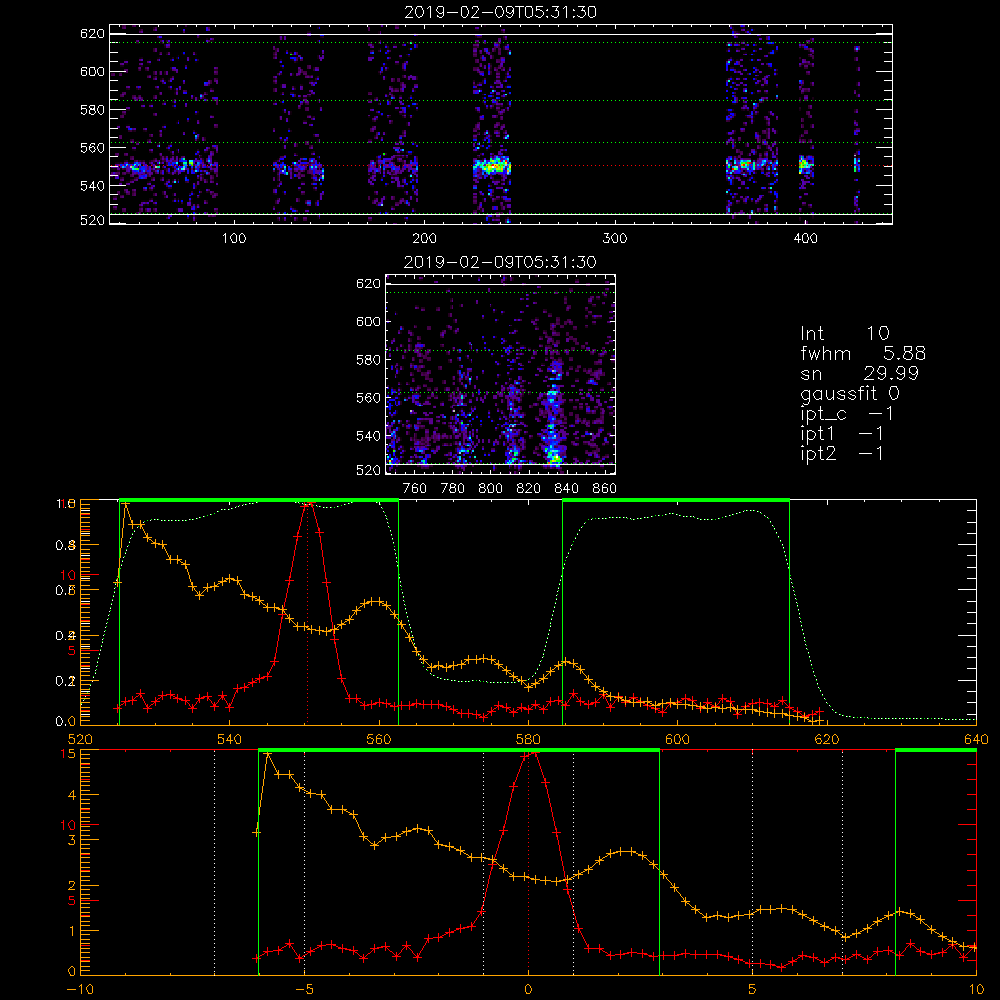Click x-axis label '760' under middle image
1000x1000 pixels.
click(x=415, y=489)
